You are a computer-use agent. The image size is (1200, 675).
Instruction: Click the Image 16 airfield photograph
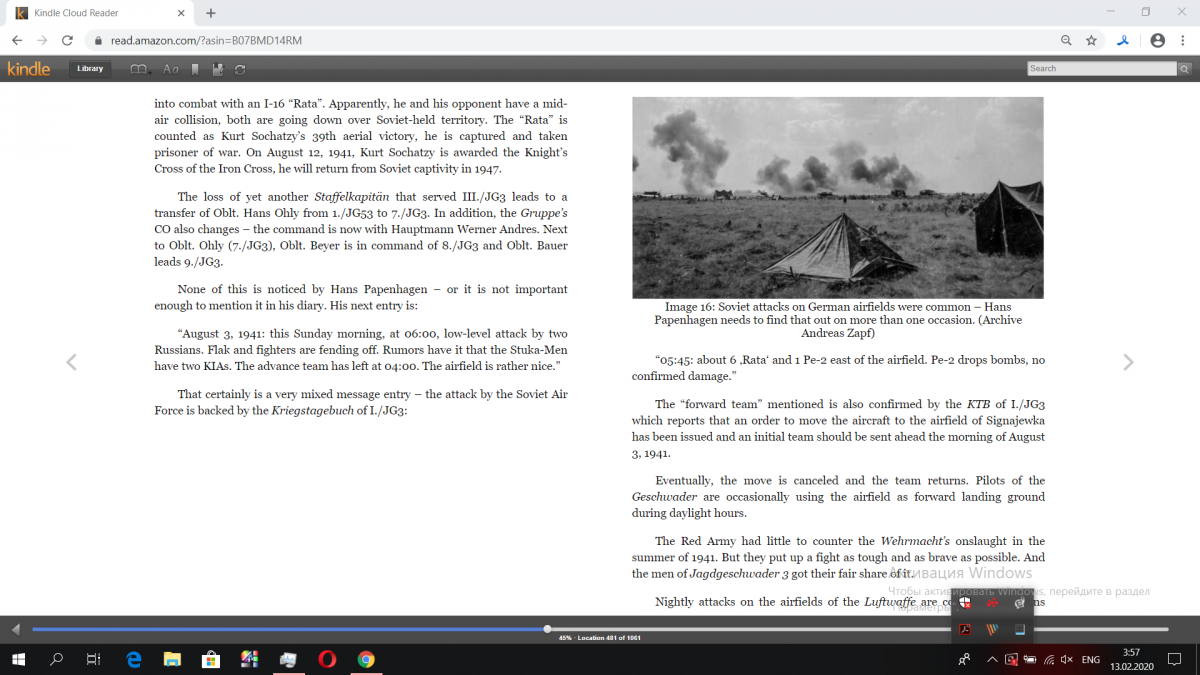coord(838,197)
